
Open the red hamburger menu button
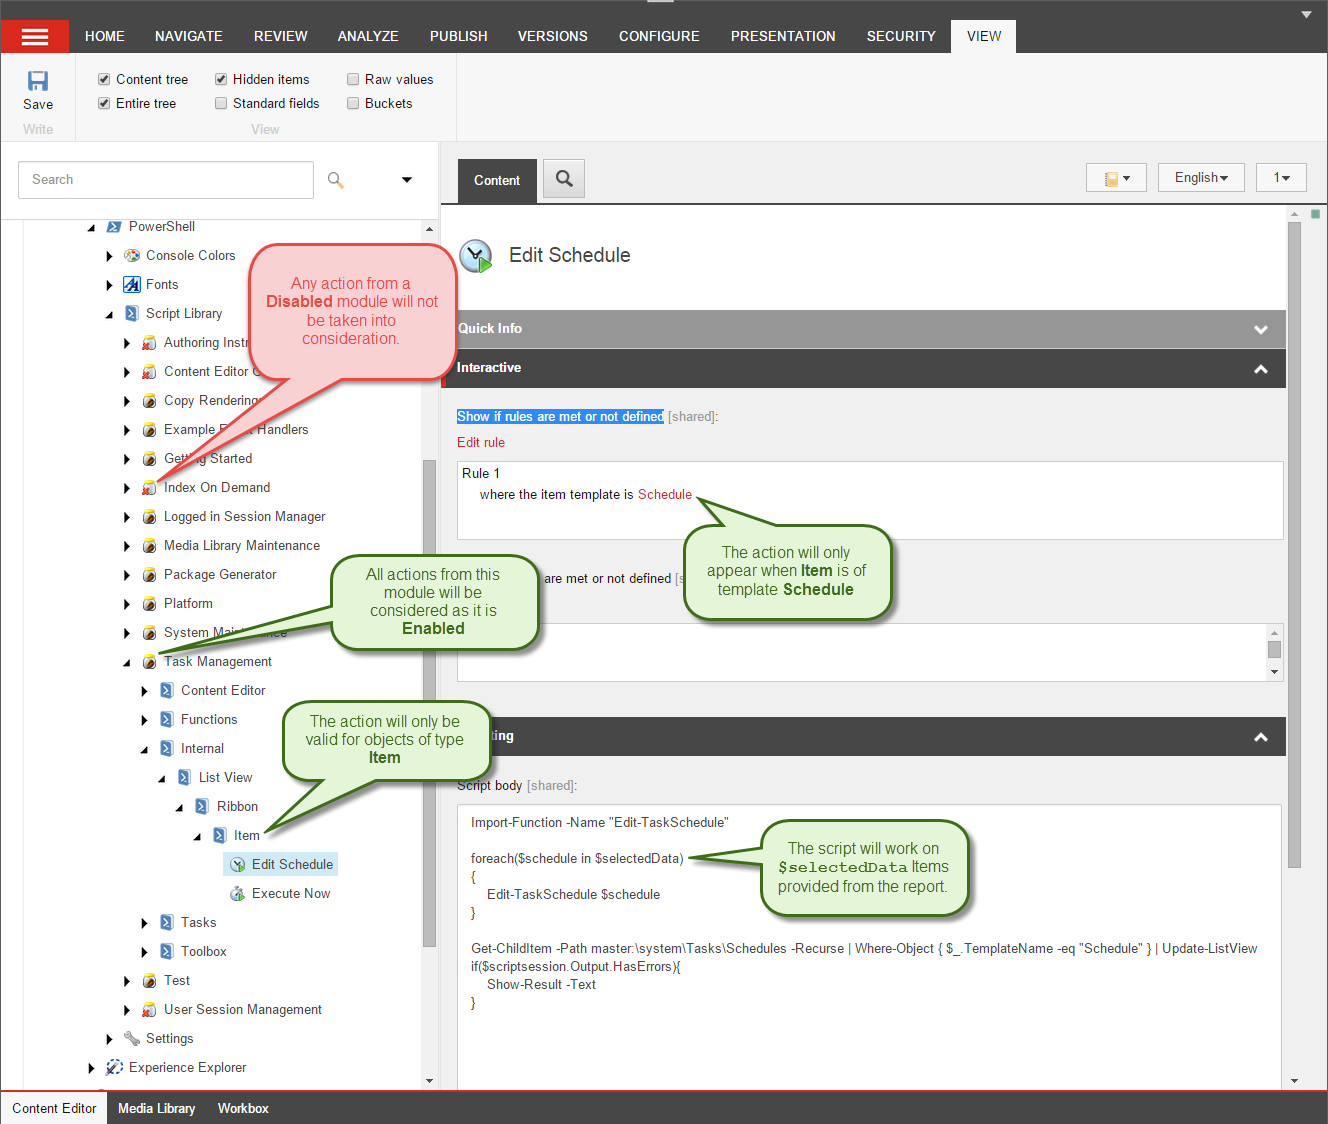(35, 37)
